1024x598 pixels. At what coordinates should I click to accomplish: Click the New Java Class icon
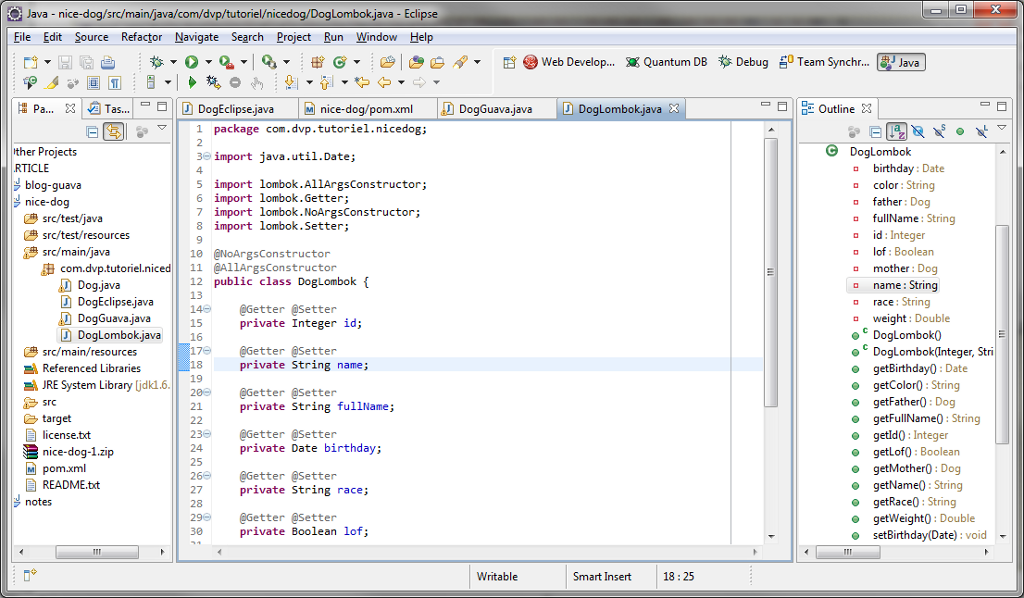point(340,62)
